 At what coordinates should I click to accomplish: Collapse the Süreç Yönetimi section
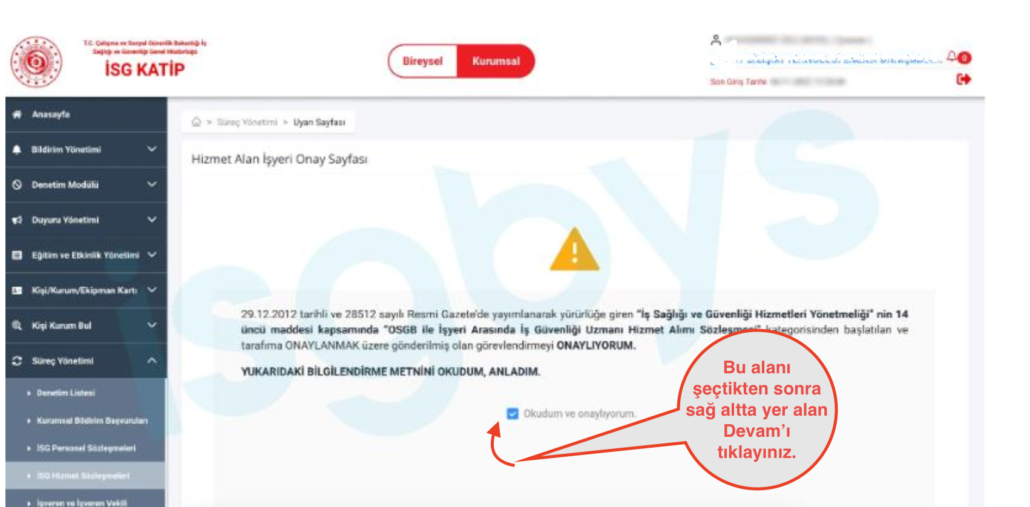[x=83, y=361]
